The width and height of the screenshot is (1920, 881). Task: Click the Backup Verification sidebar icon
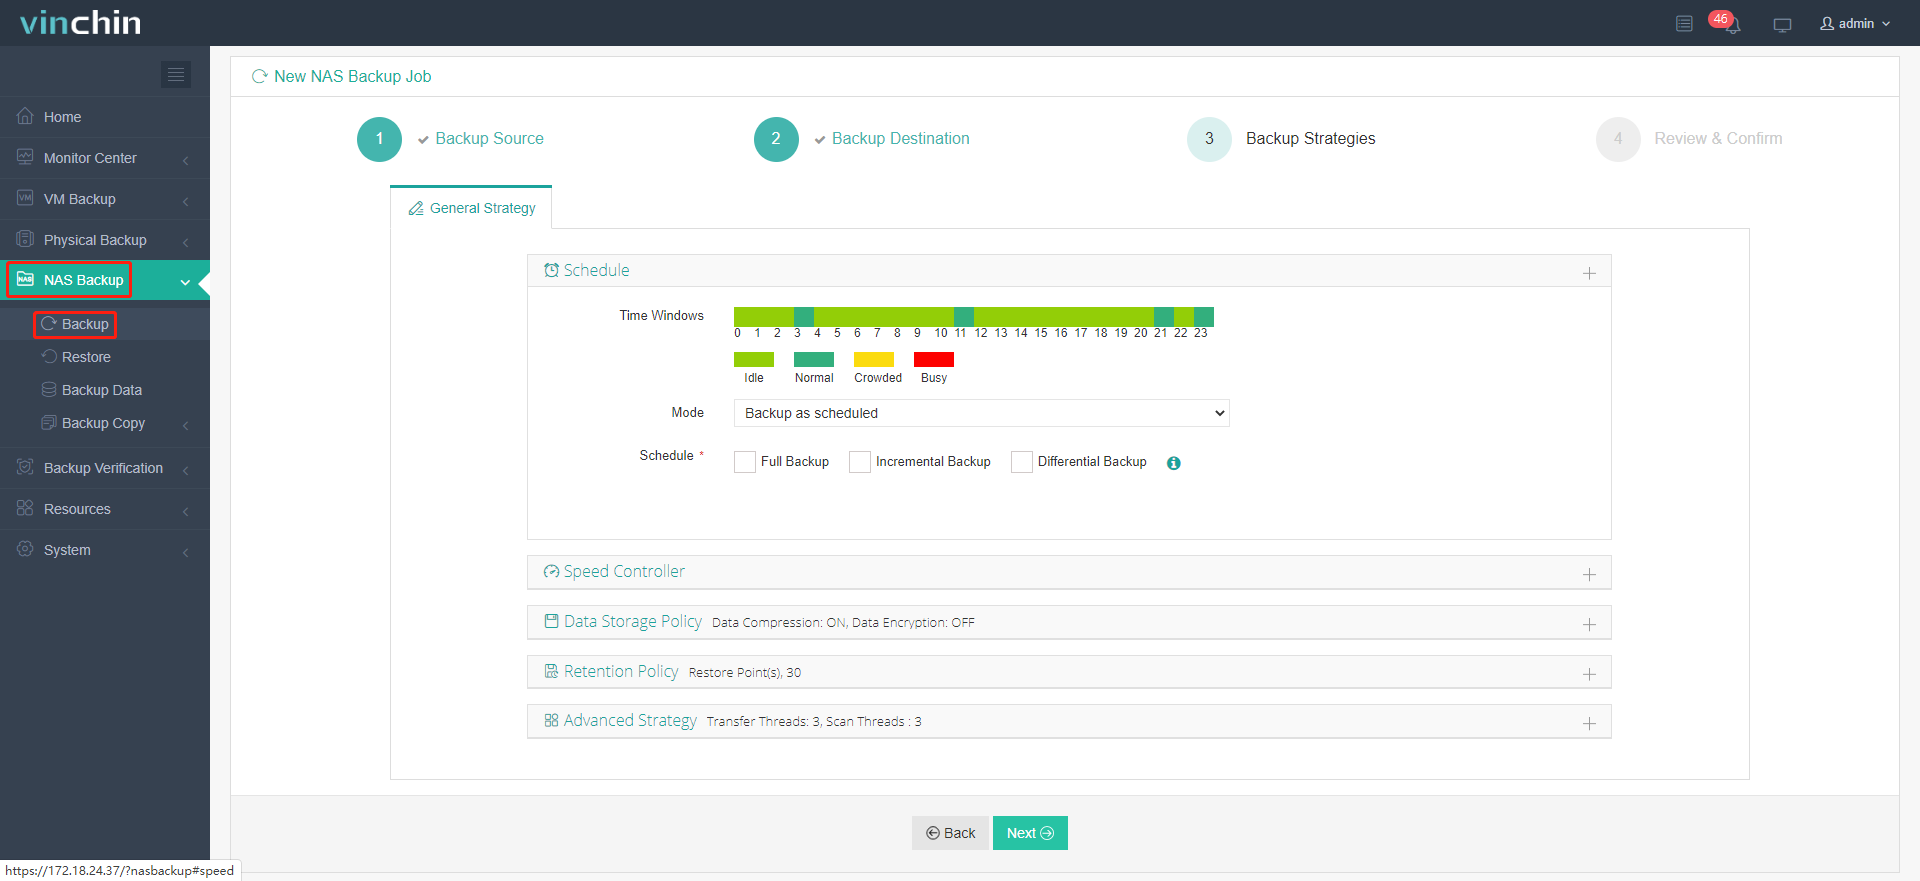click(25, 467)
